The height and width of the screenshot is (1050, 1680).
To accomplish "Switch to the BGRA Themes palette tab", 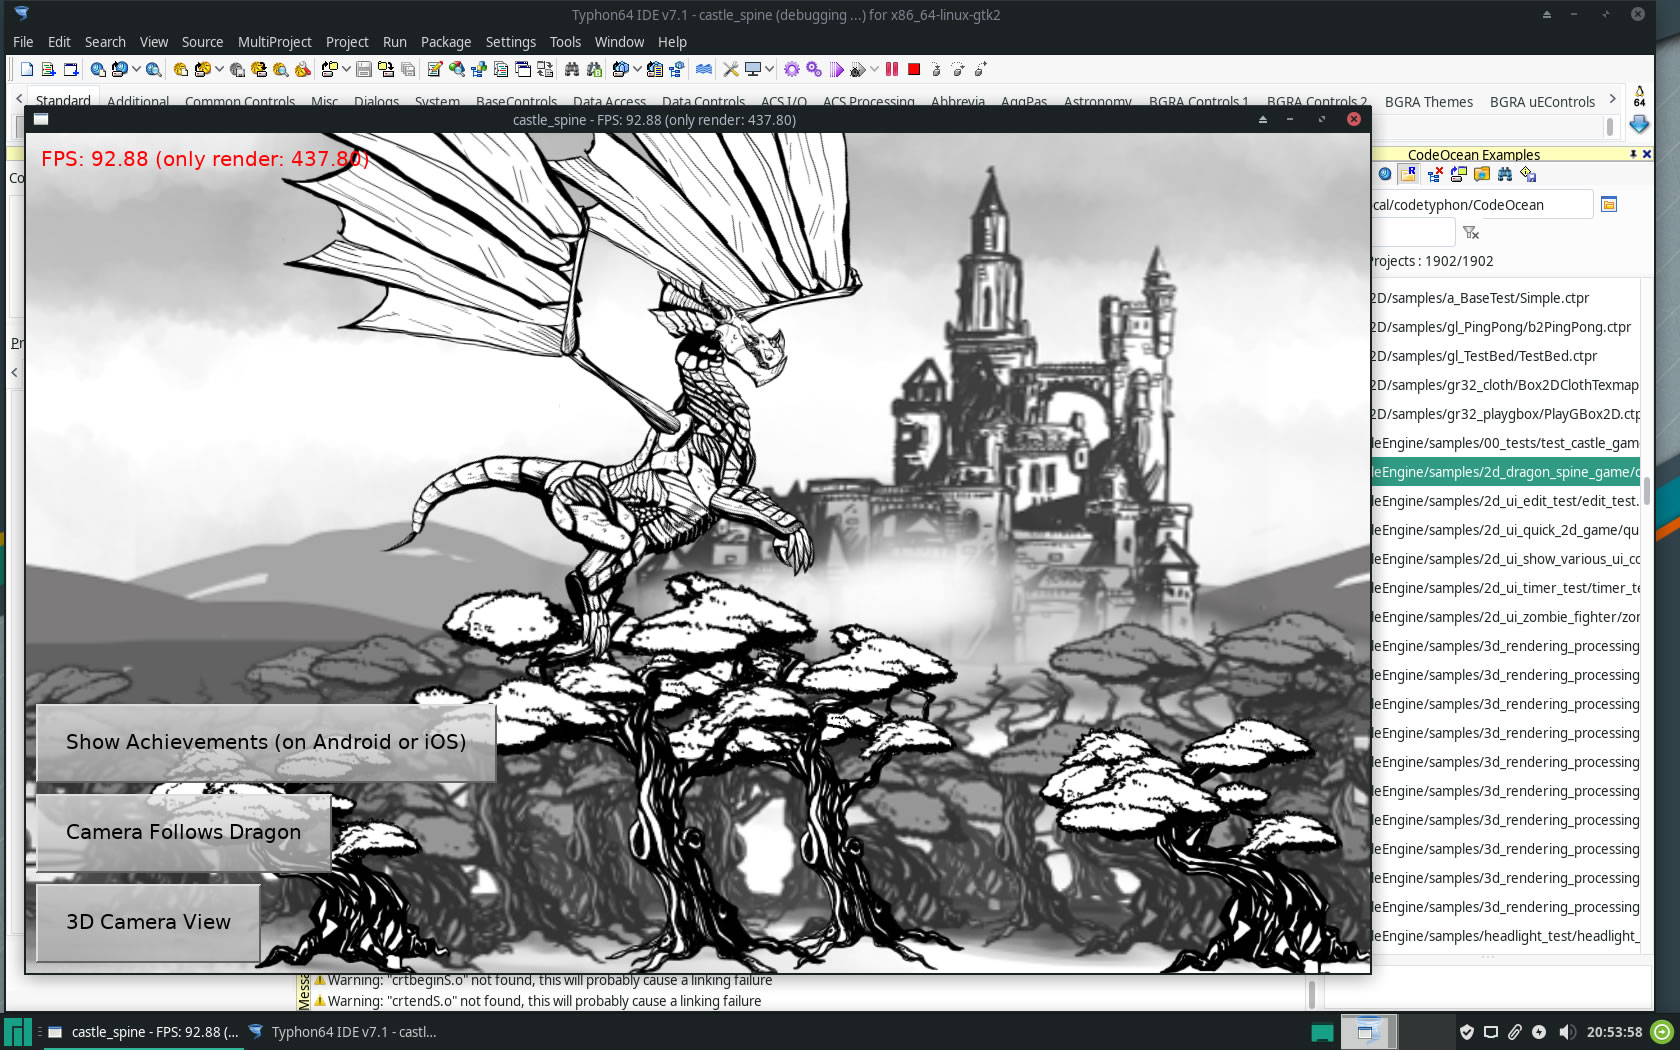I will (1428, 102).
